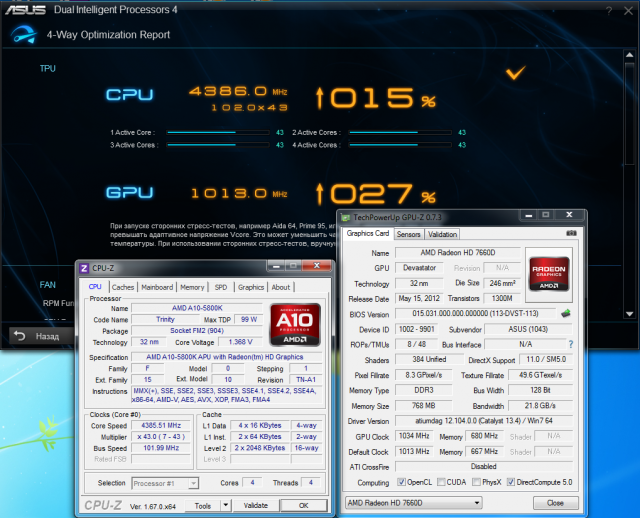This screenshot has height=518, width=640.
Task: Click the GPU frequency 1013.0 MHz readout
Action: (239, 193)
